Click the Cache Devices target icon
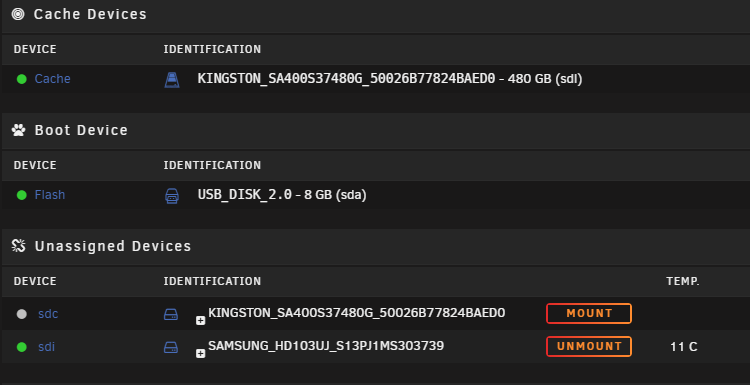Viewport: 750px width, 385px height. coord(18,14)
